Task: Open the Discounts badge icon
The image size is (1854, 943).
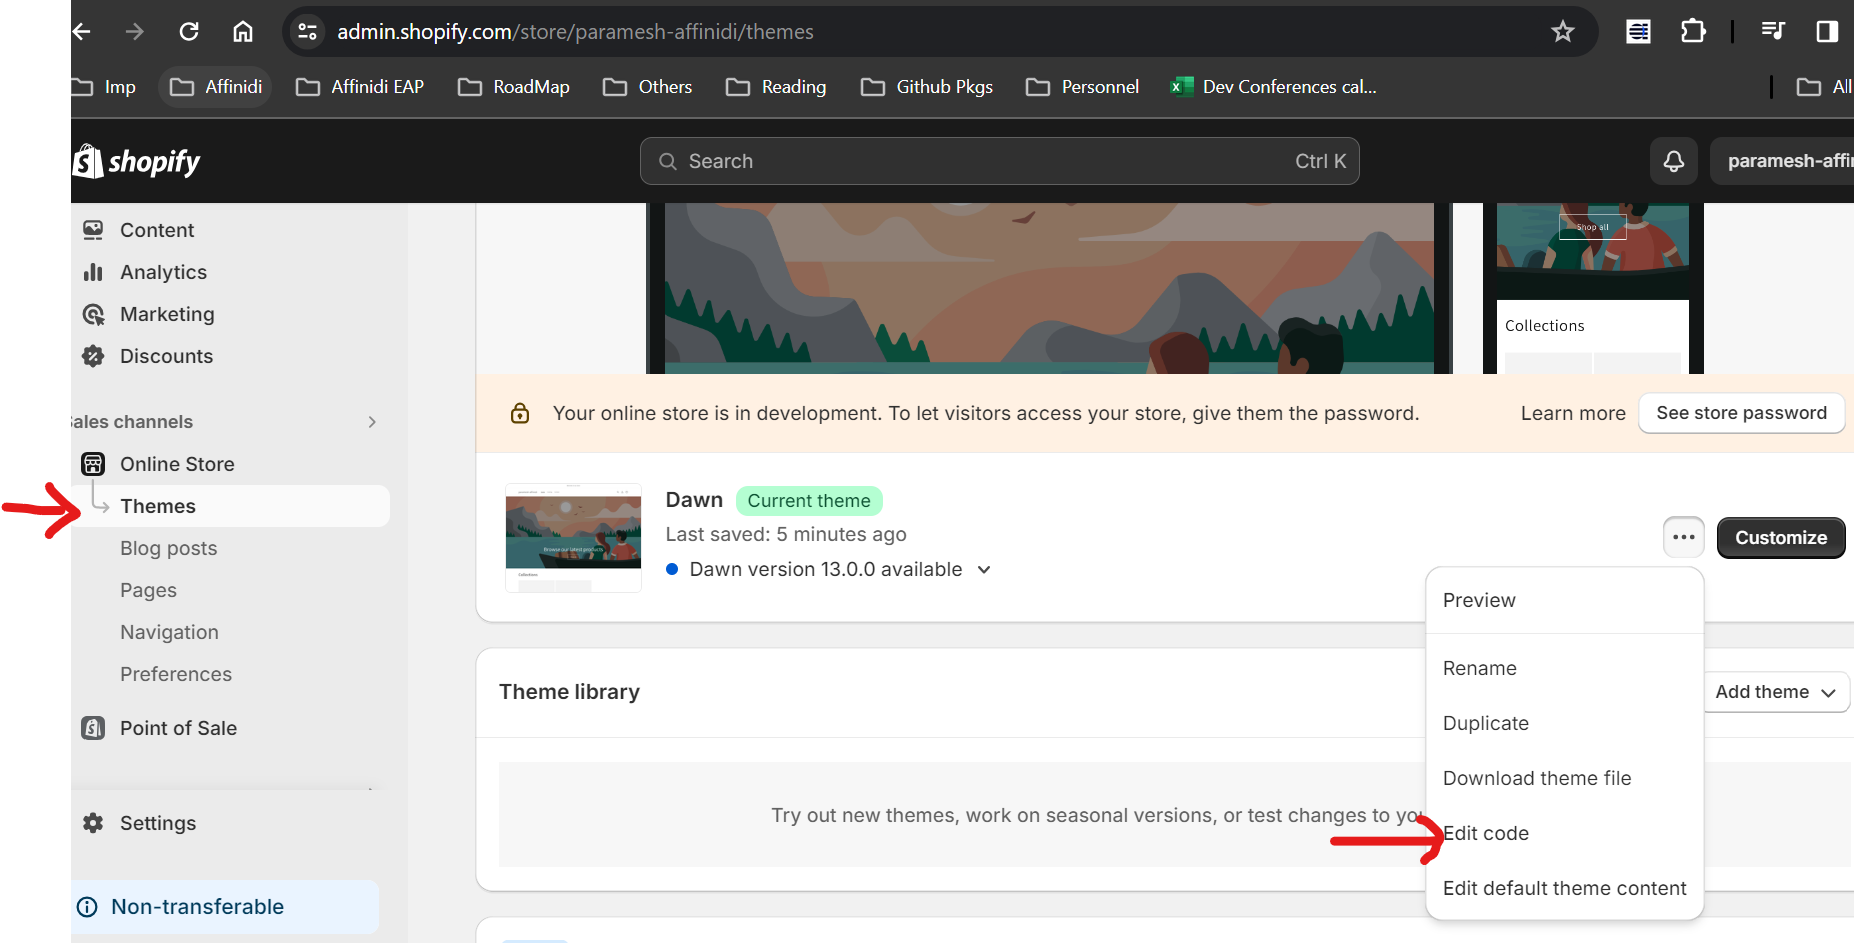Action: (x=93, y=356)
